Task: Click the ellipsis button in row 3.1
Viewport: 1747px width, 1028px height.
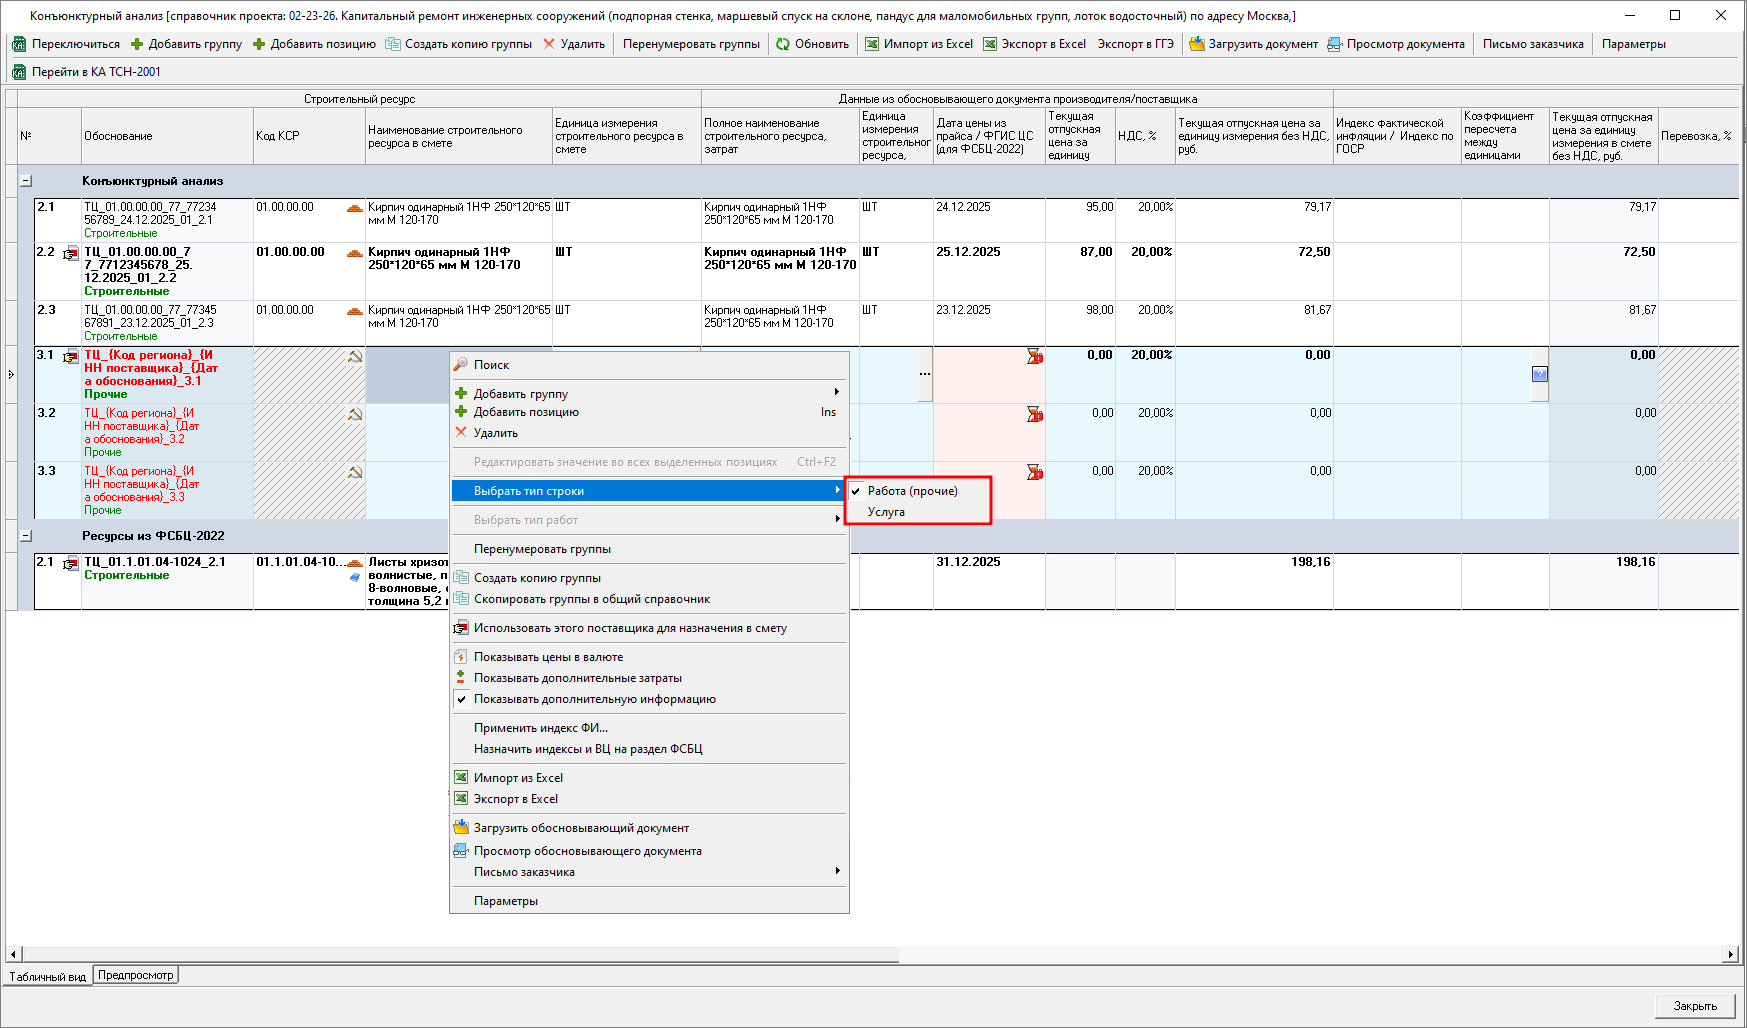Action: pyautogui.click(x=925, y=374)
